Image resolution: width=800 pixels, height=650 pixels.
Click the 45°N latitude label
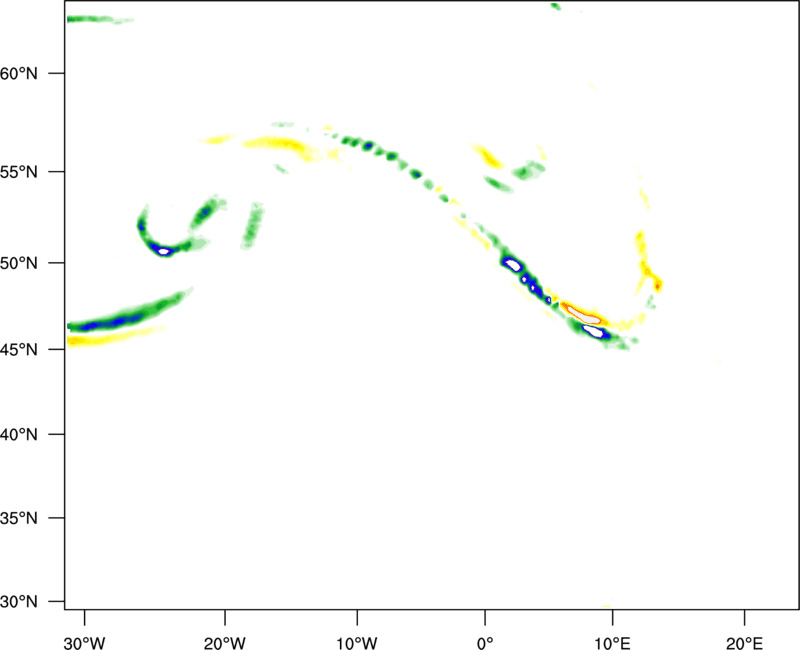pos(19,349)
